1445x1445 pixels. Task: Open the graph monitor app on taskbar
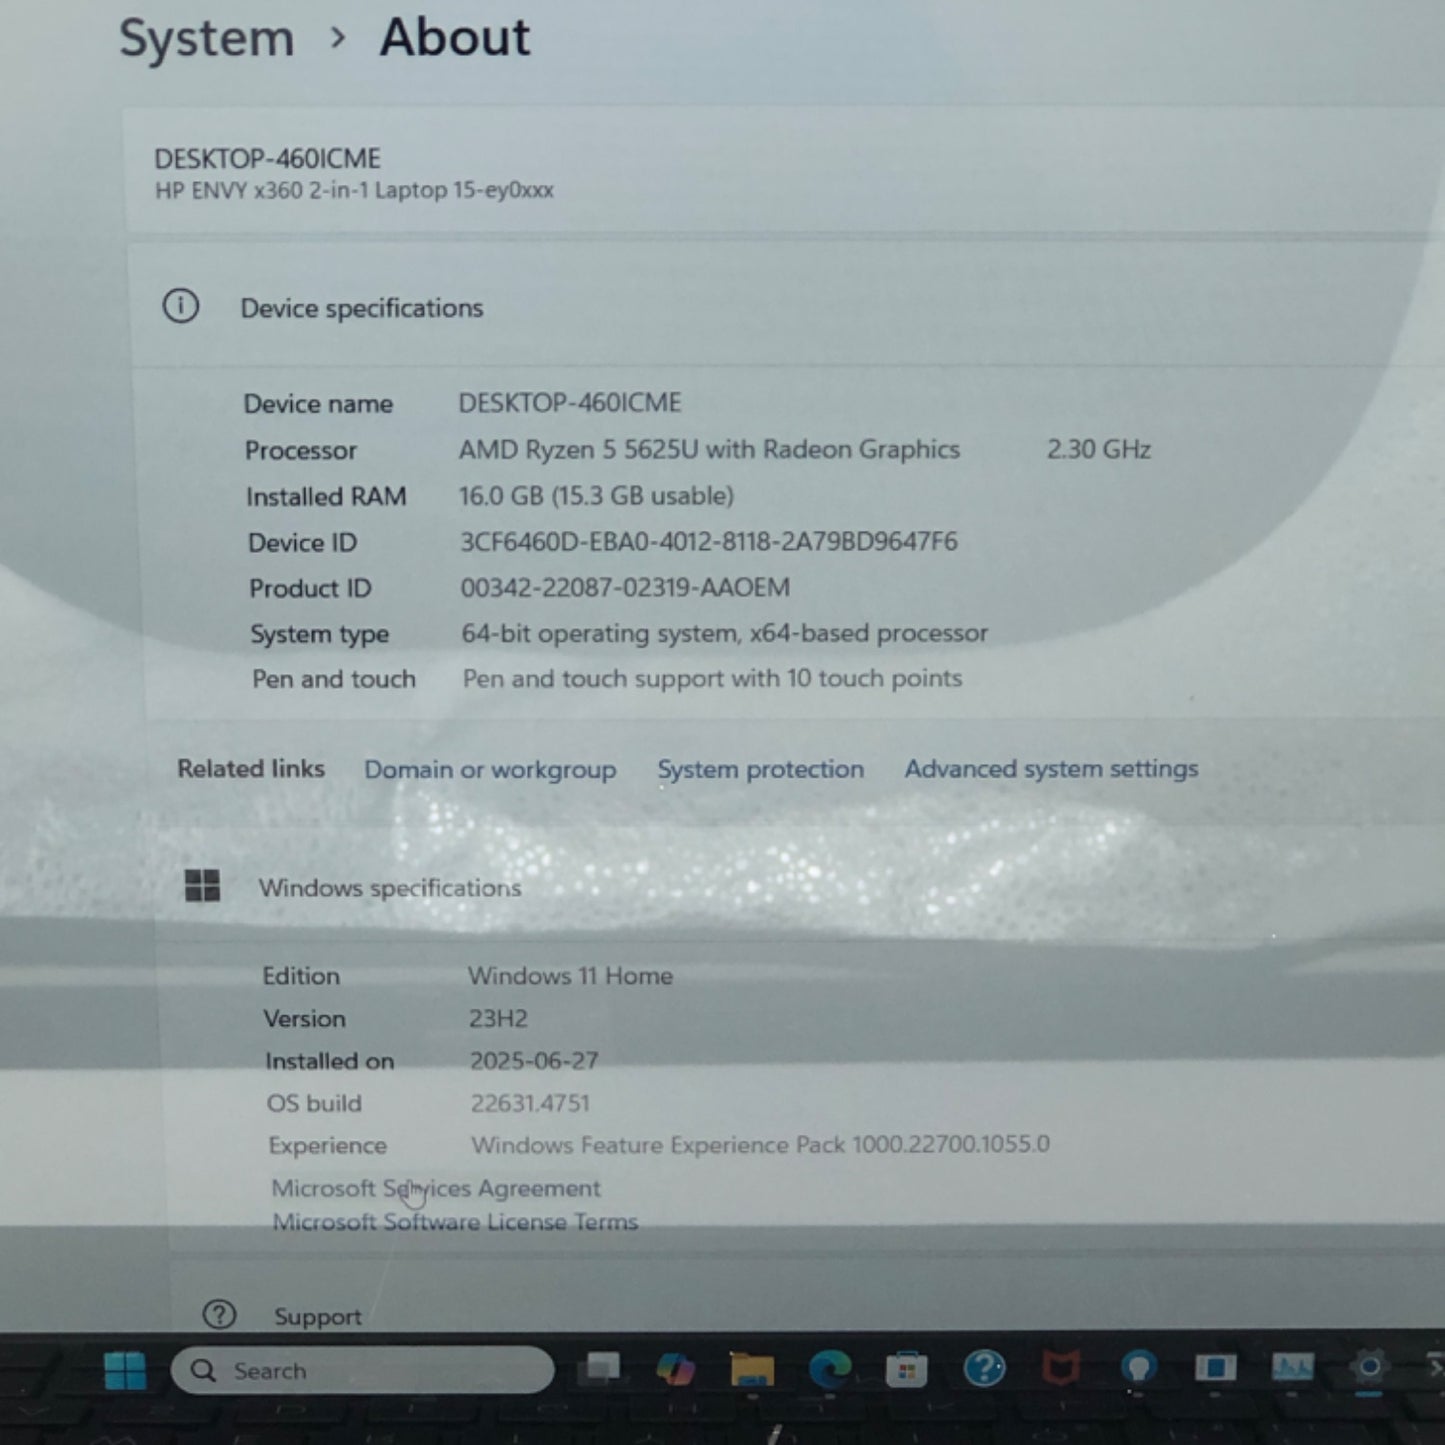(x=1292, y=1366)
